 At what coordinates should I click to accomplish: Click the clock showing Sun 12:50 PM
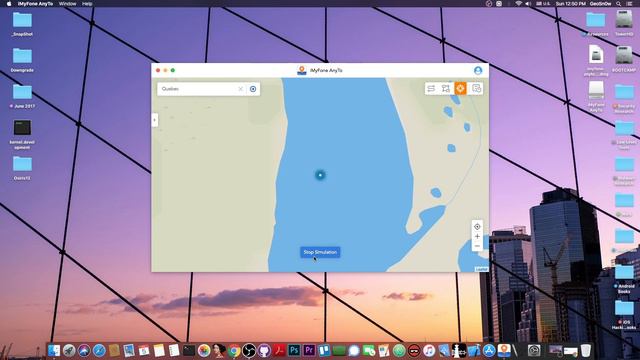pos(571,4)
